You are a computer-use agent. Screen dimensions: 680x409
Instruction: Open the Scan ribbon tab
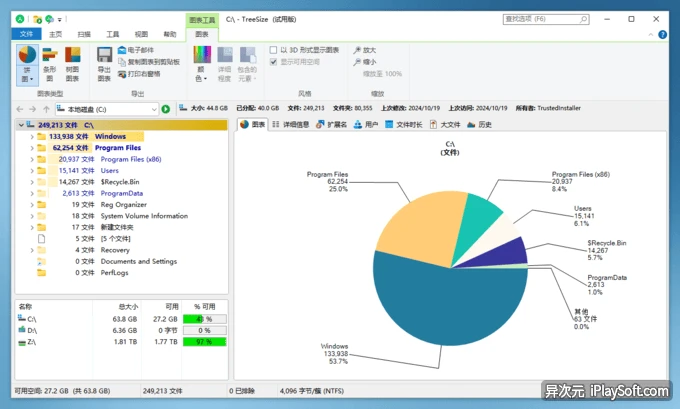pyautogui.click(x=84, y=34)
